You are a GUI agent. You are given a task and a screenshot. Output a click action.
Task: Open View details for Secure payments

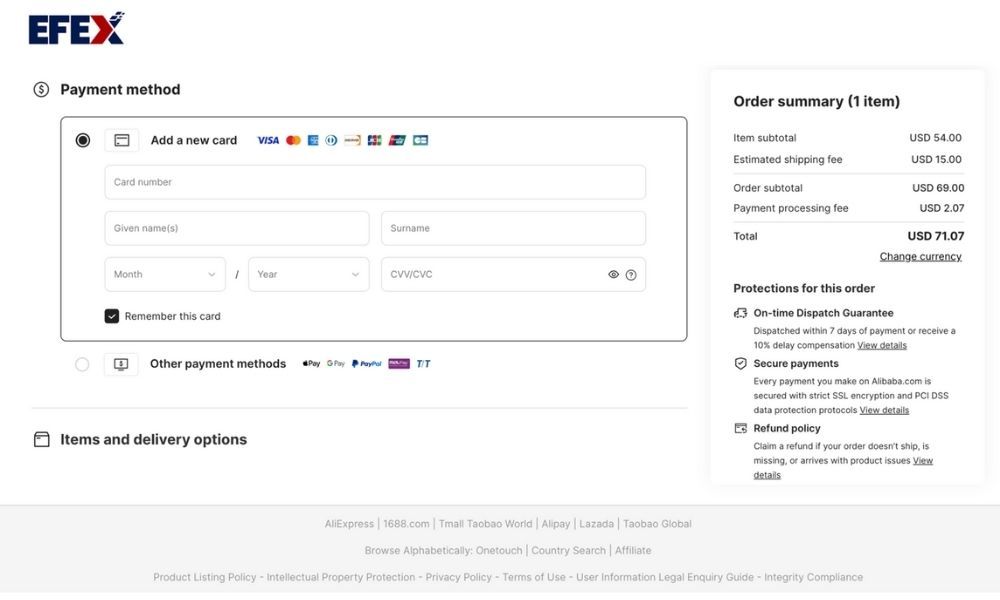pos(884,411)
